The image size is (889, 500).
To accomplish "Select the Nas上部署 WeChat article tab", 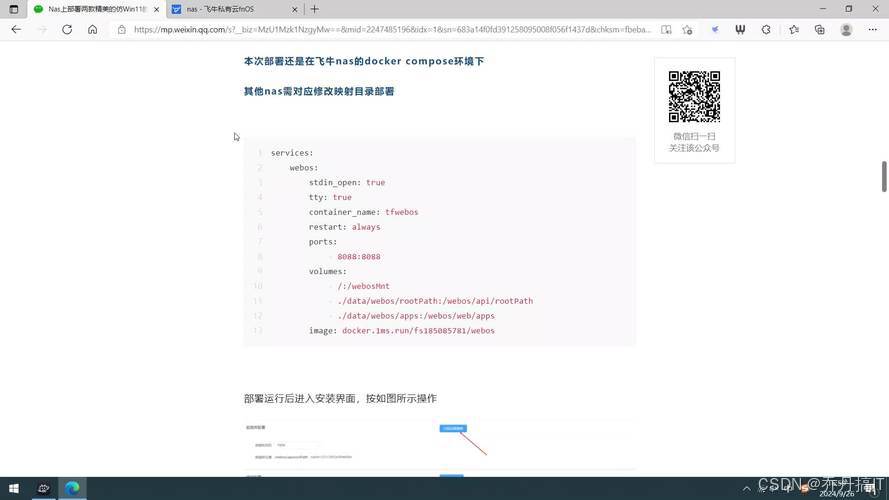I will (96, 9).
